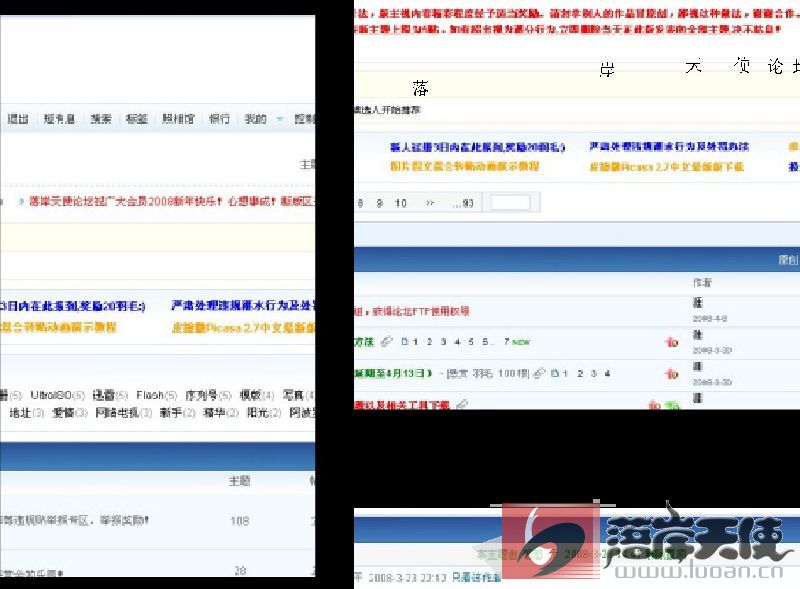Open the orange 图片 动画演示教程 link in right pane
800x589 pixels.
point(465,166)
